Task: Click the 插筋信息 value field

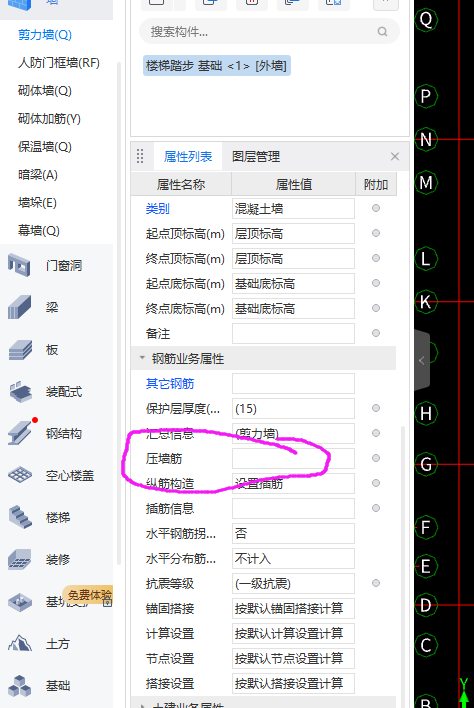Action: (x=293, y=509)
